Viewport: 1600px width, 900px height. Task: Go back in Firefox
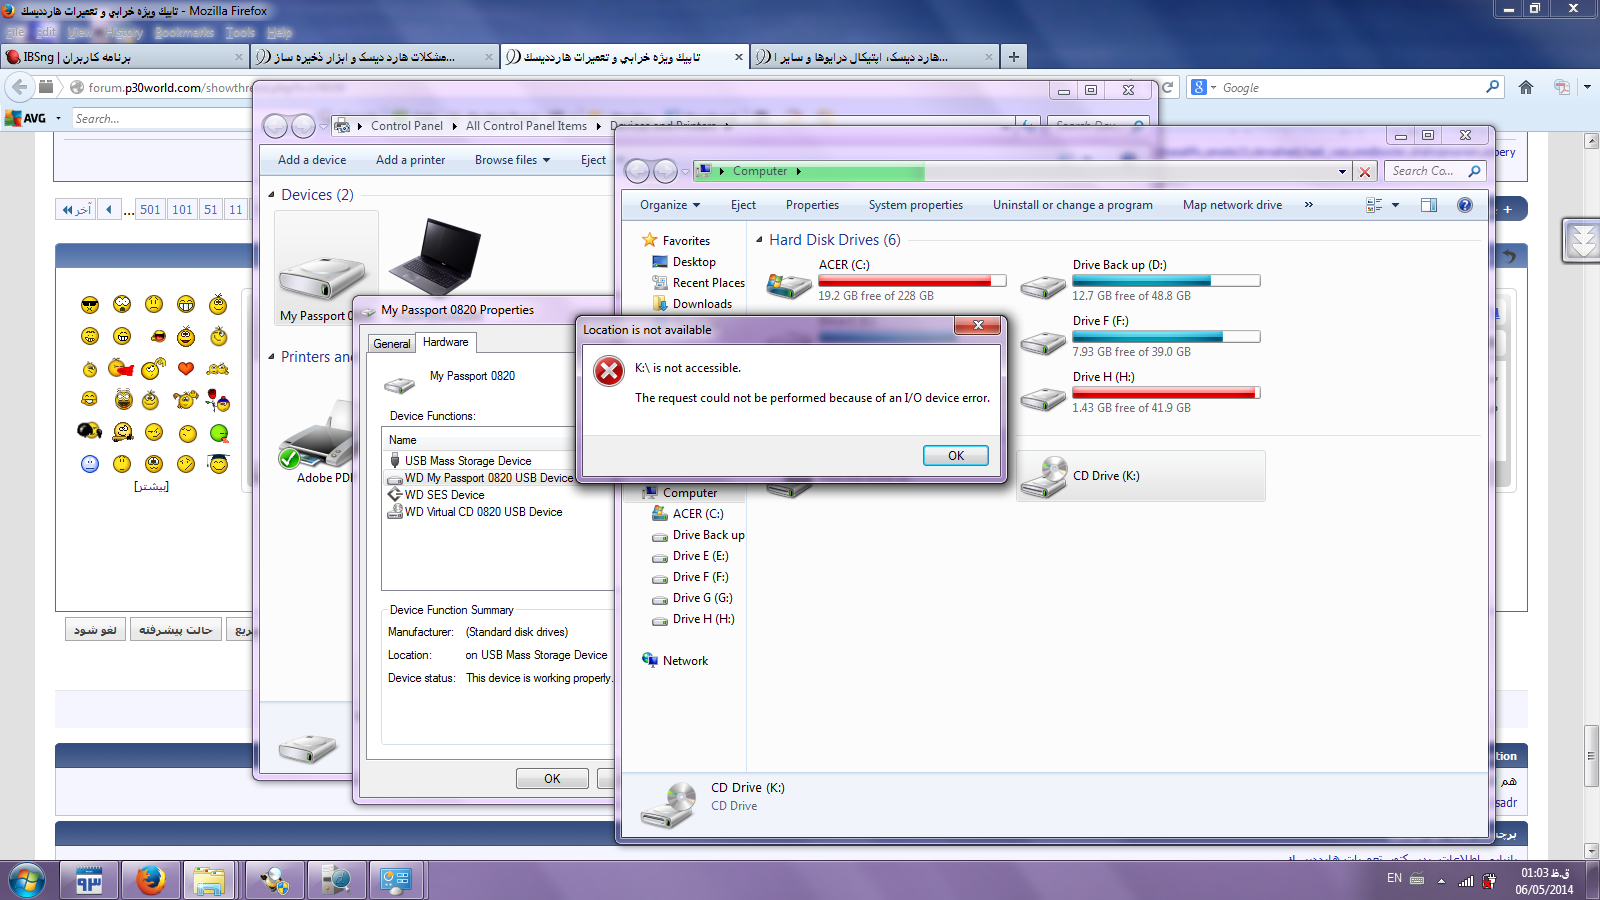coord(20,87)
